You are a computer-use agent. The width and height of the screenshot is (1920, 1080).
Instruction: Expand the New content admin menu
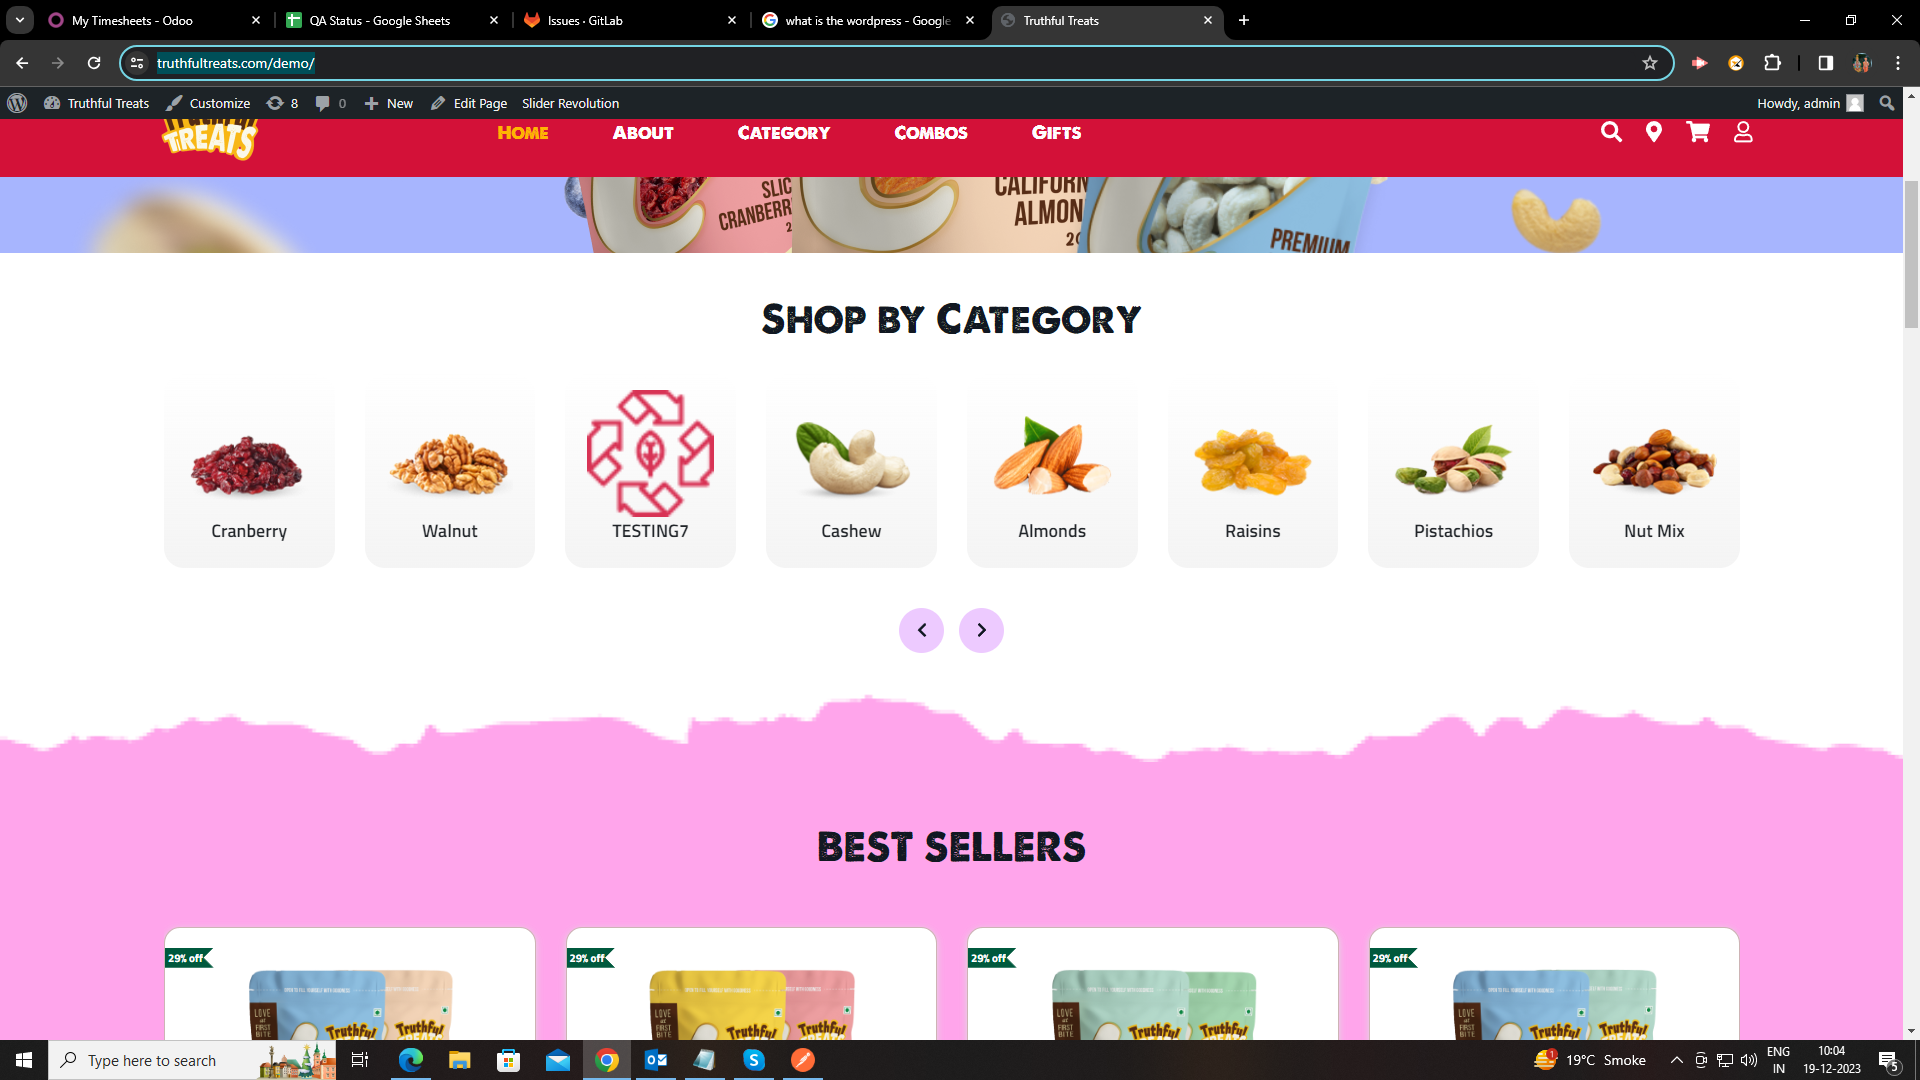(389, 103)
